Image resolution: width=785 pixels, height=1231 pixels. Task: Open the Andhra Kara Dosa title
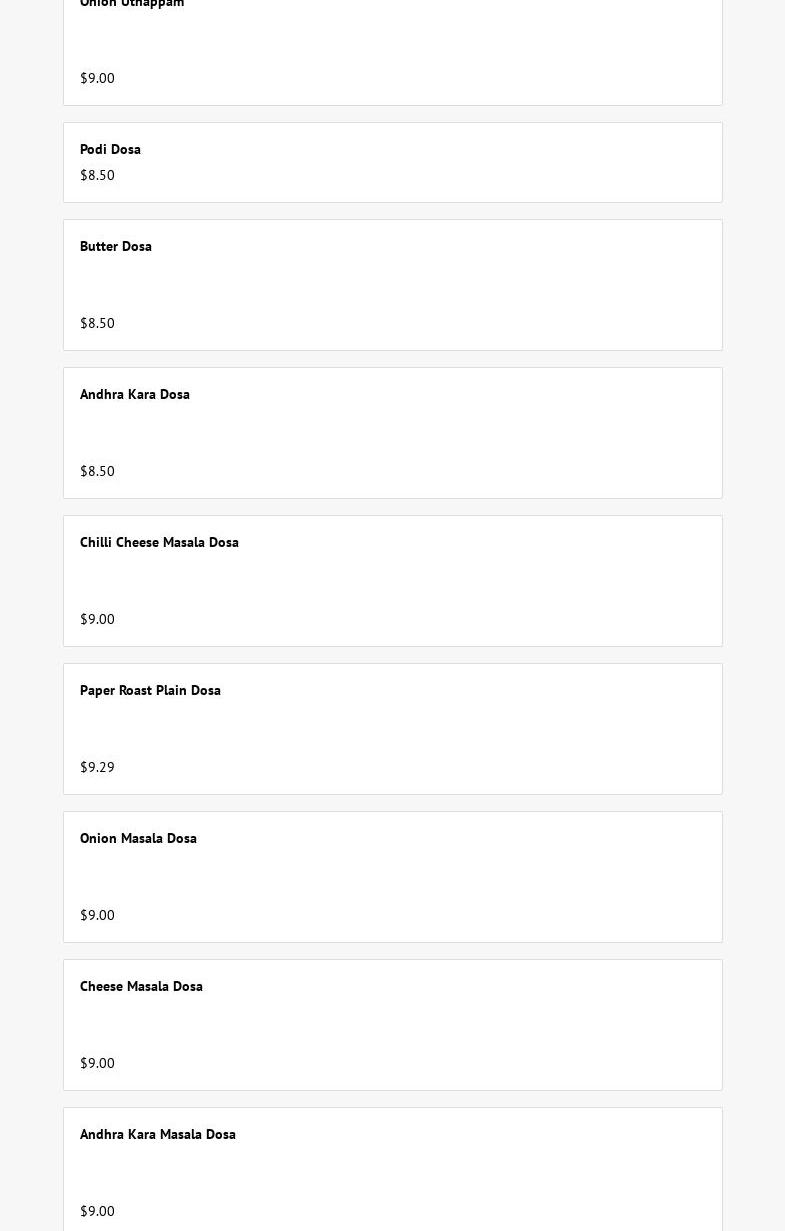point(135,394)
